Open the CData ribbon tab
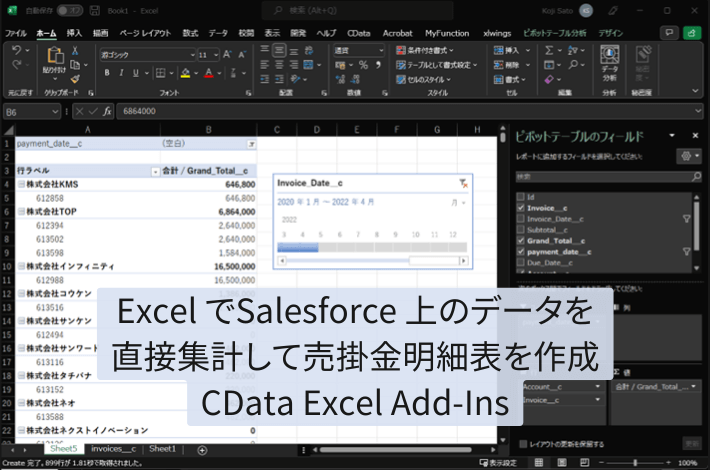This screenshot has height=470, width=710. tap(358, 33)
